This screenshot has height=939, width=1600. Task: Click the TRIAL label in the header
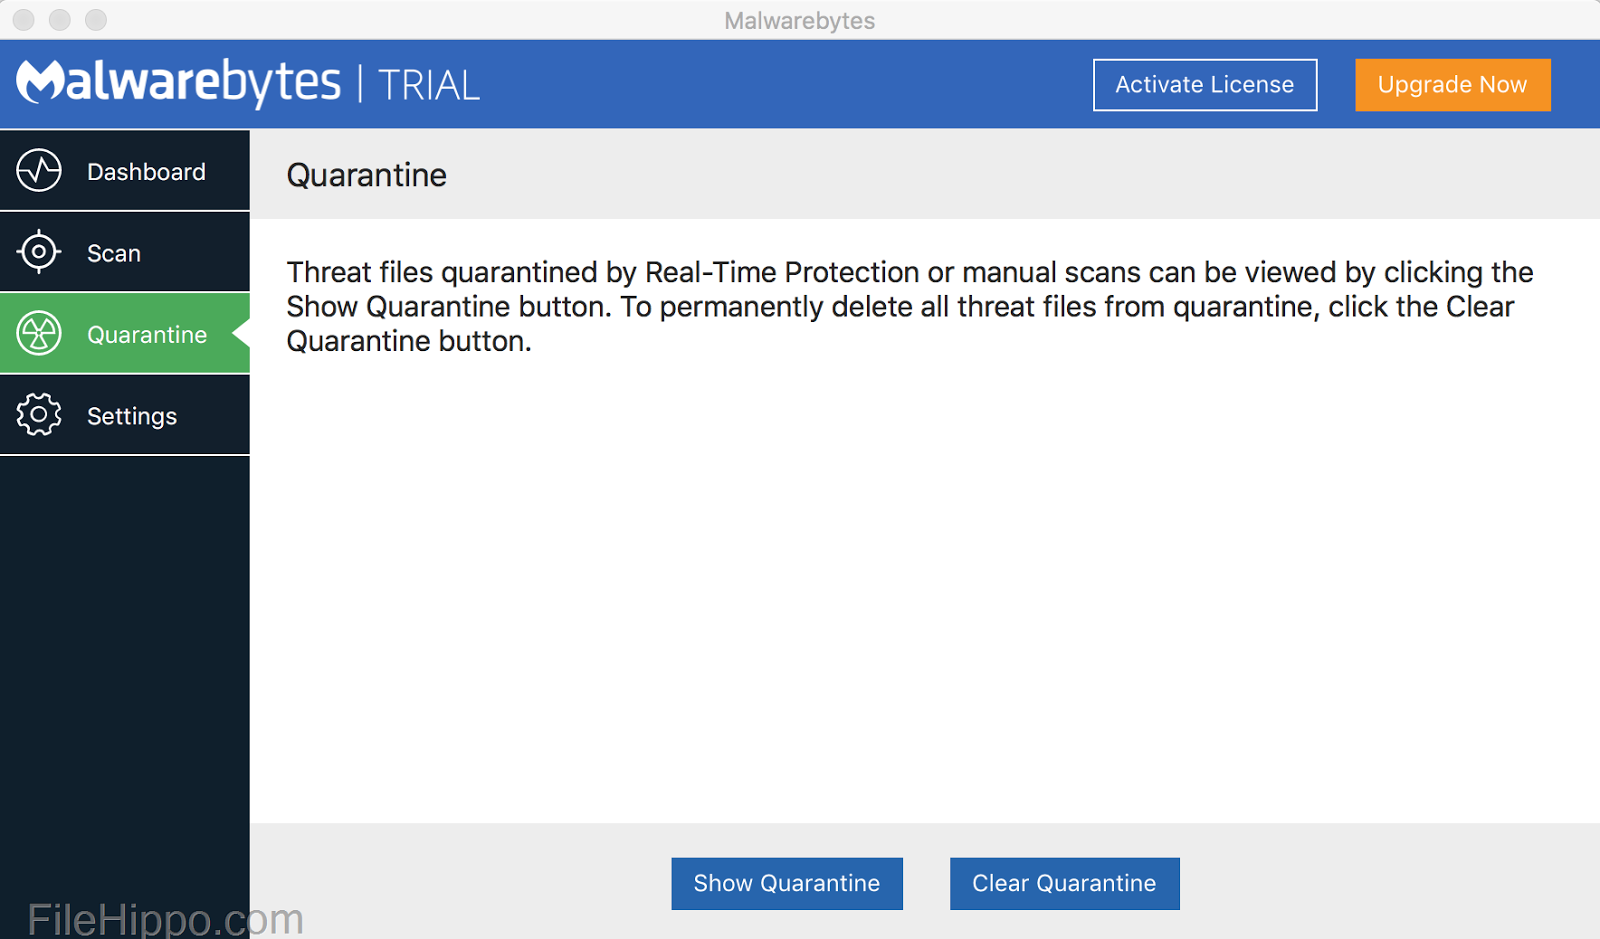point(429,86)
